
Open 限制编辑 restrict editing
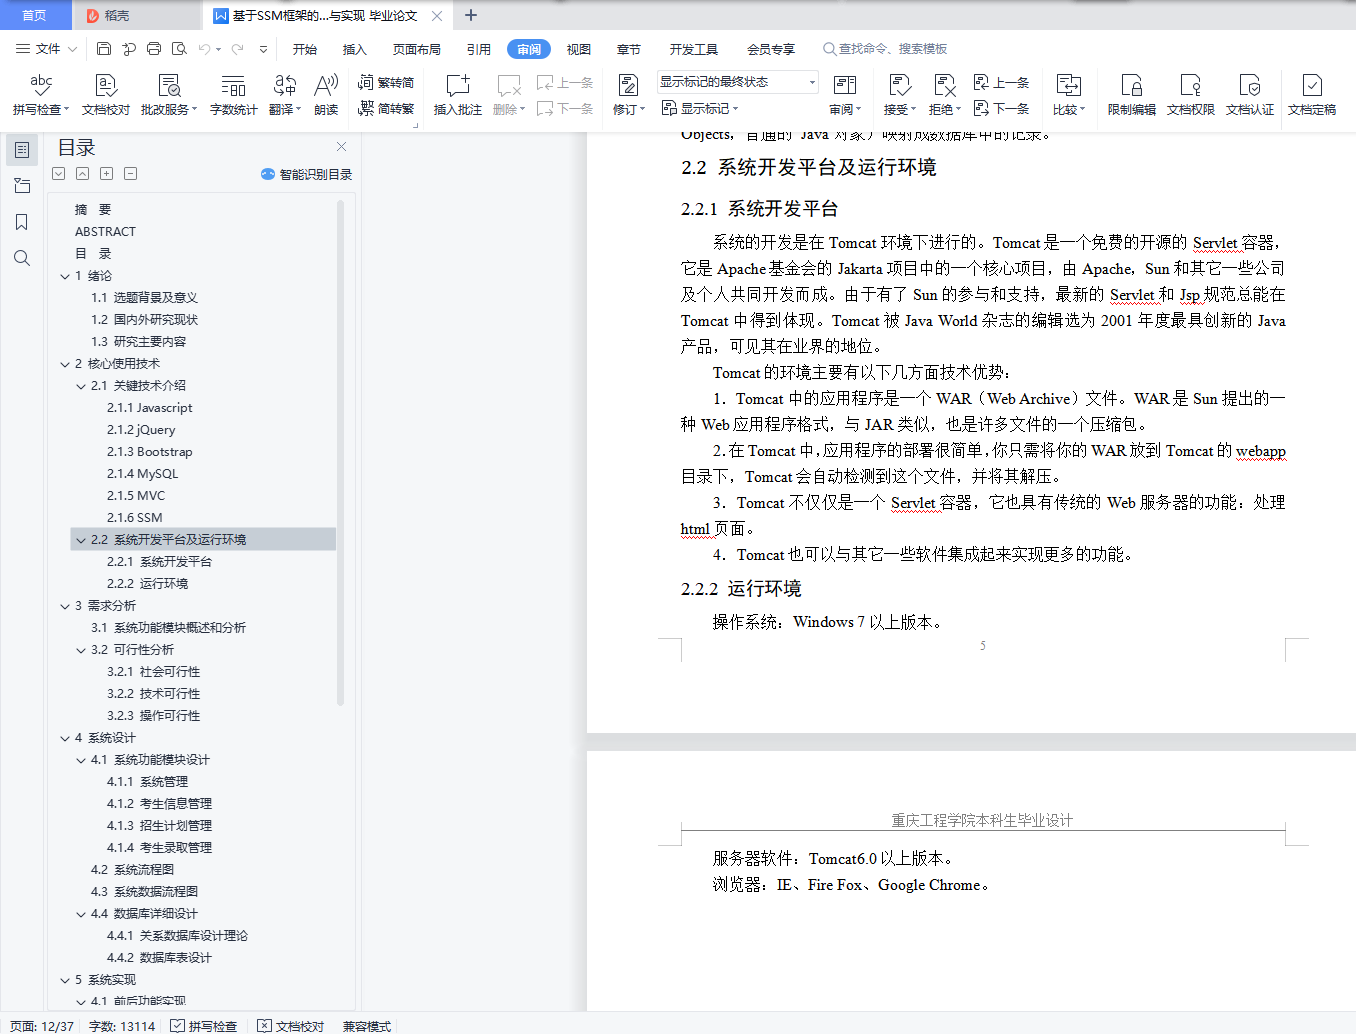(1132, 95)
